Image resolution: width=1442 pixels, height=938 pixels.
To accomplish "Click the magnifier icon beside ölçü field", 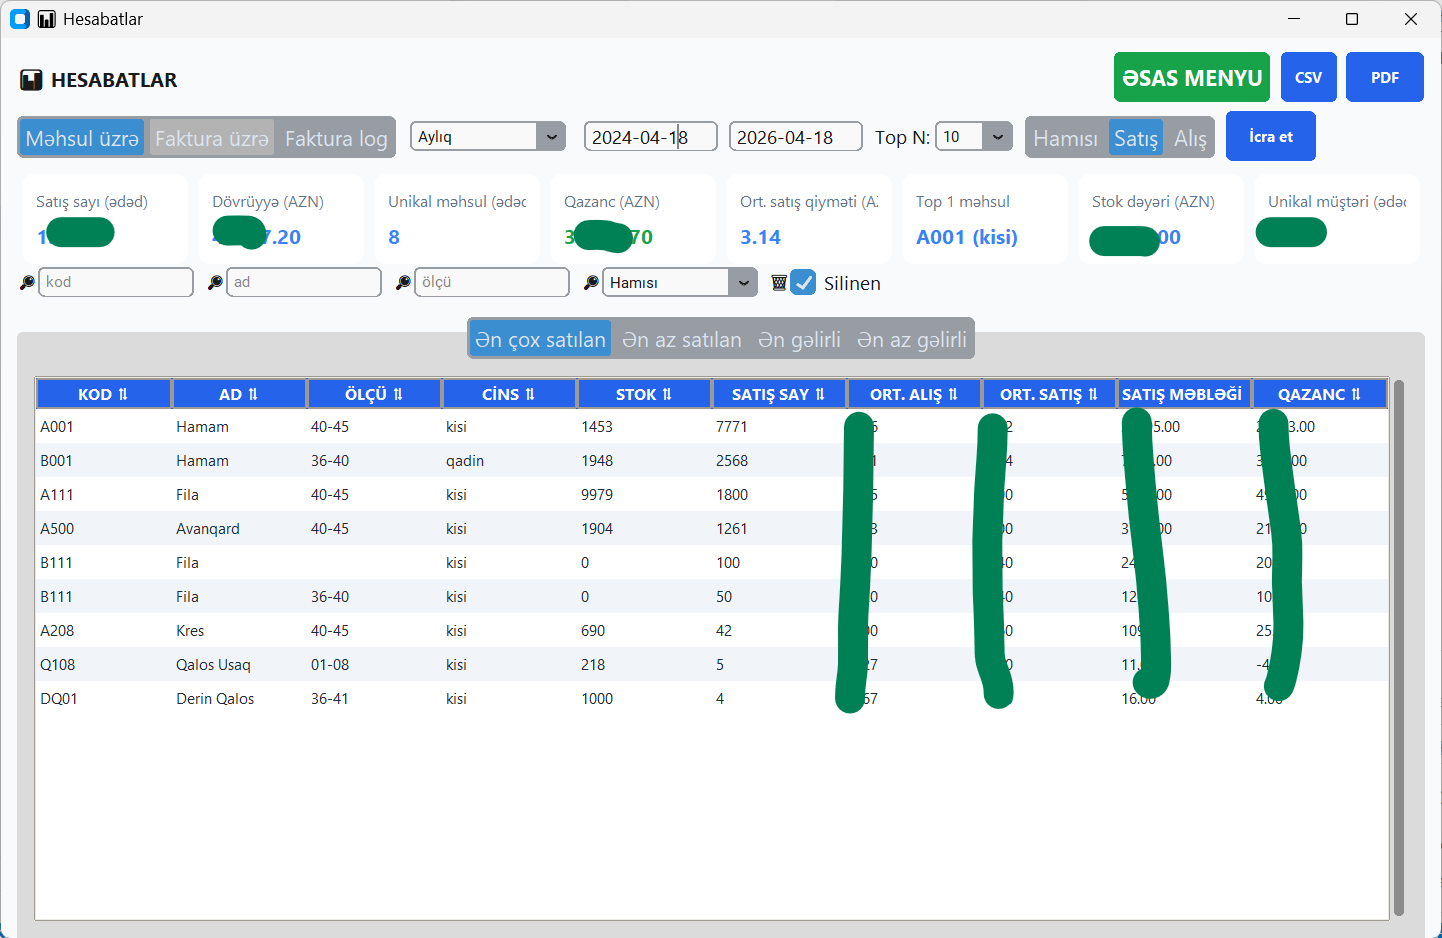I will (403, 283).
